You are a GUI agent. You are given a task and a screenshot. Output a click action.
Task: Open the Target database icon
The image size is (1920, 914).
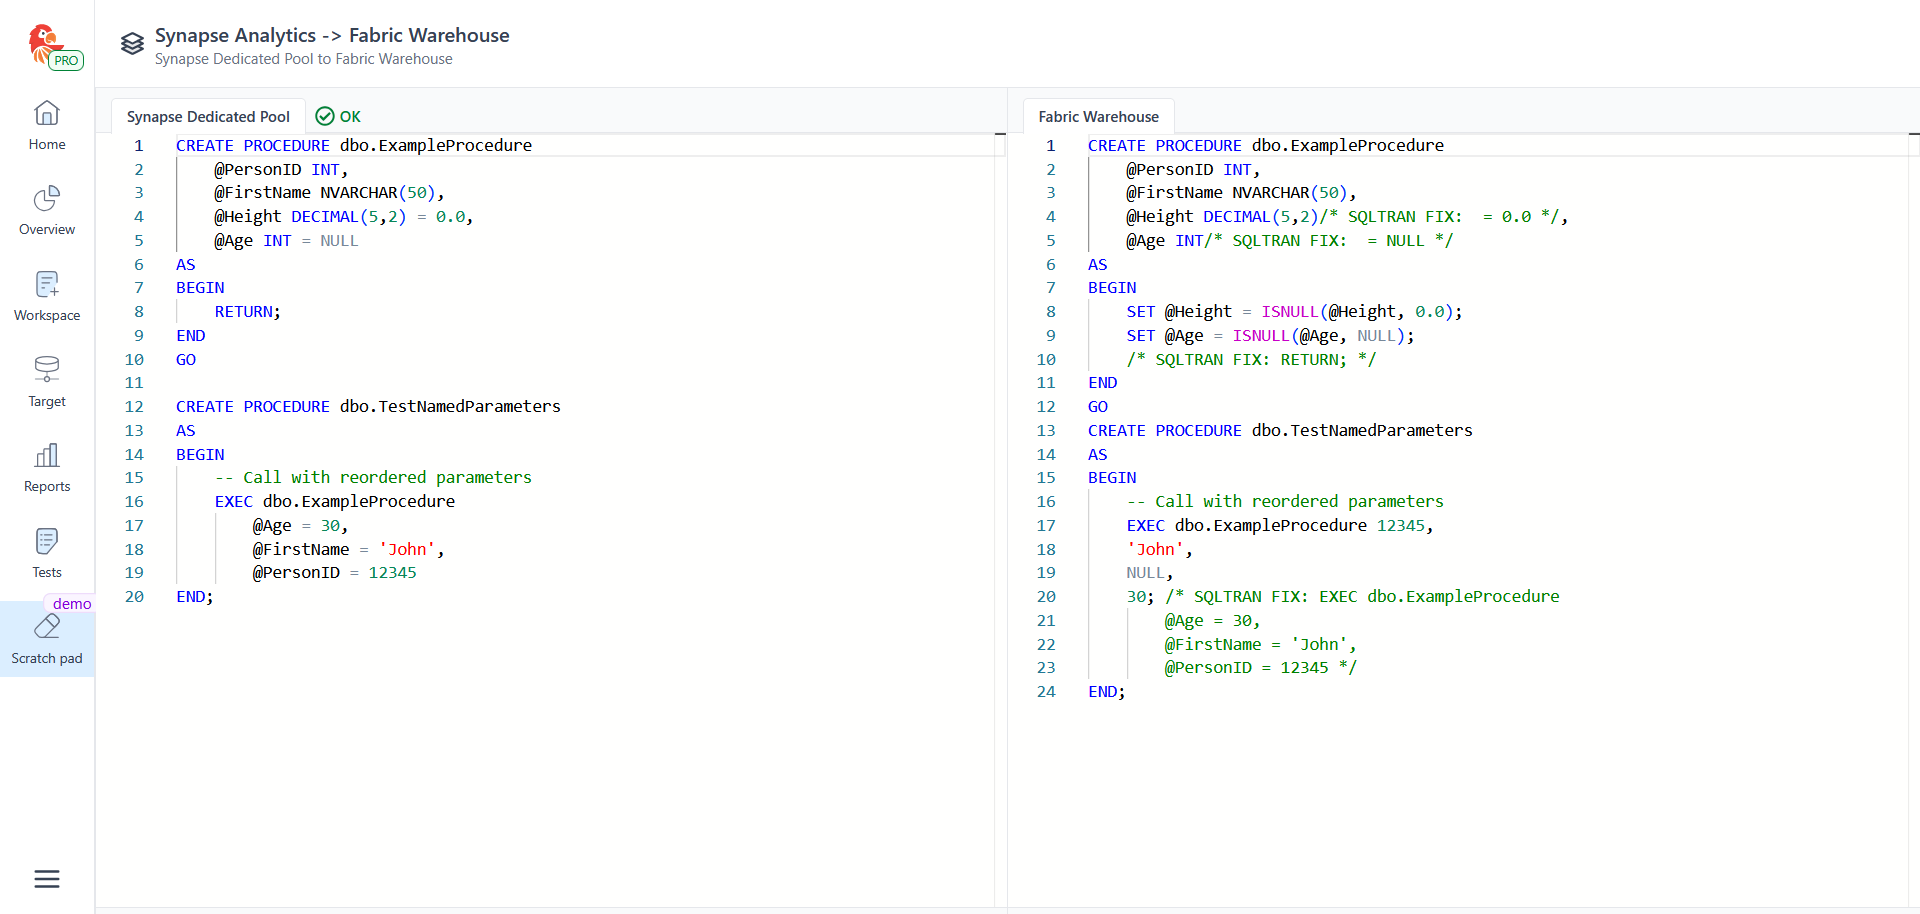[47, 370]
